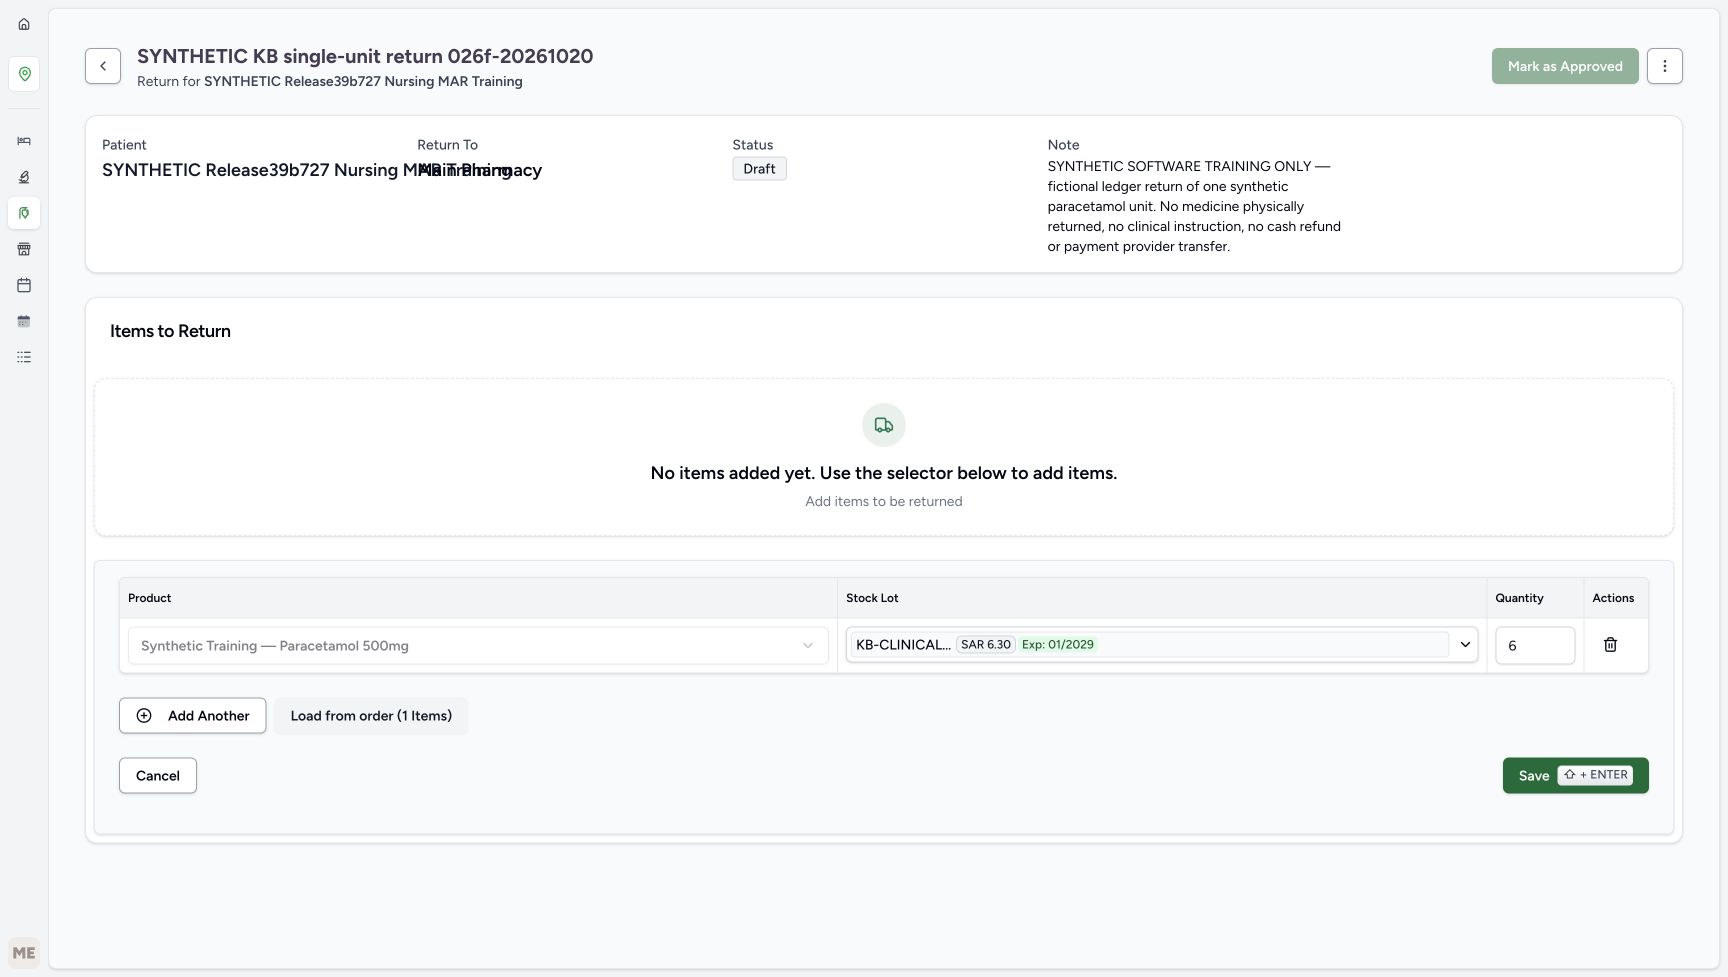Viewport: 1728px width, 977px height.
Task: Click the Actions column header
Action: tap(1613, 598)
